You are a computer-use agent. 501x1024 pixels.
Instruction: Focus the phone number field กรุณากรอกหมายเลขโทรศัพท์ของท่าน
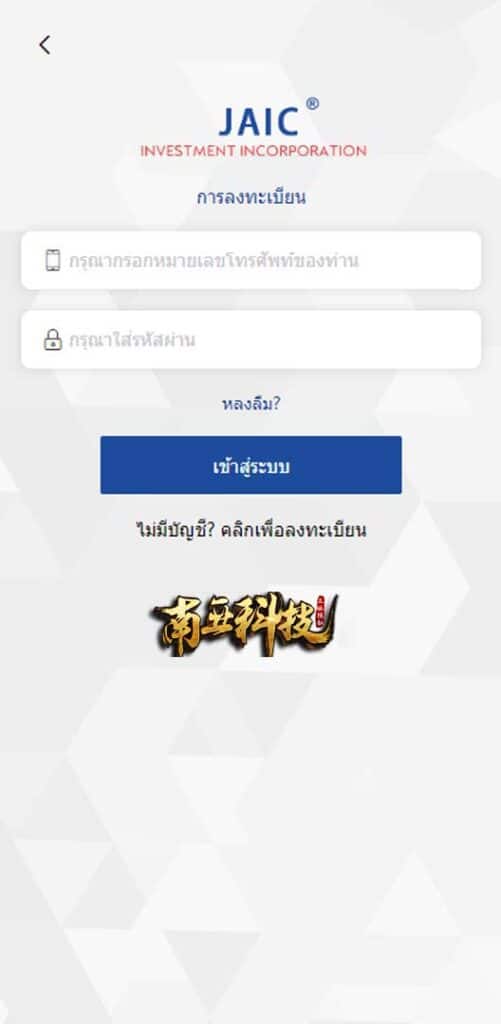pyautogui.click(x=251, y=260)
